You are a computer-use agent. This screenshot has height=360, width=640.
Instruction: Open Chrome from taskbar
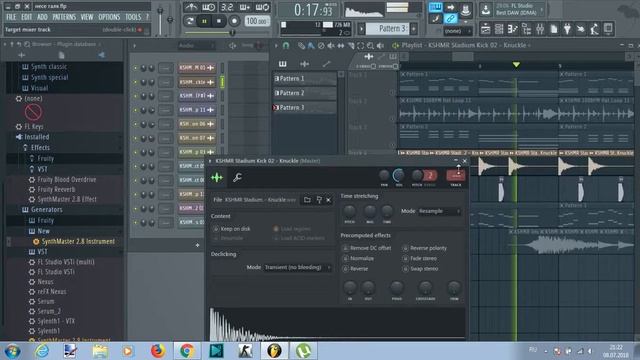[x=187, y=351]
